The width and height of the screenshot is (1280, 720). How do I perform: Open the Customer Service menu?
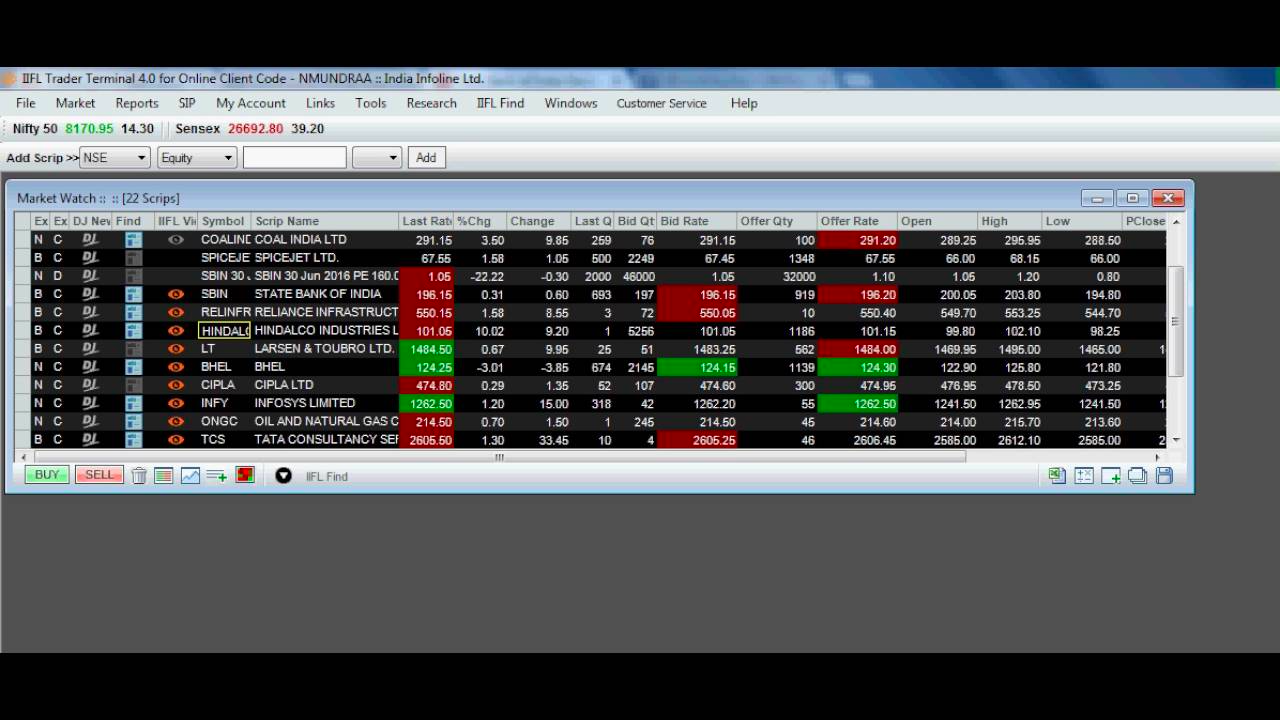pos(661,103)
